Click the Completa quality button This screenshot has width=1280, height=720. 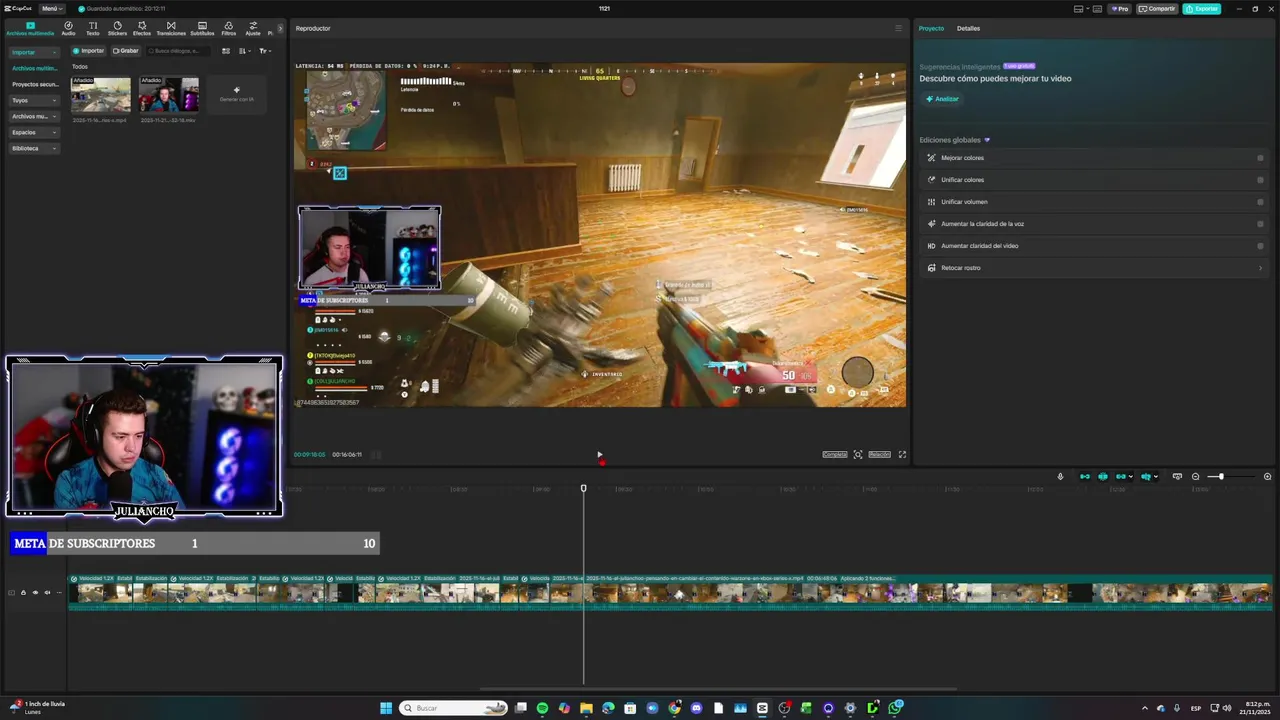coord(835,454)
